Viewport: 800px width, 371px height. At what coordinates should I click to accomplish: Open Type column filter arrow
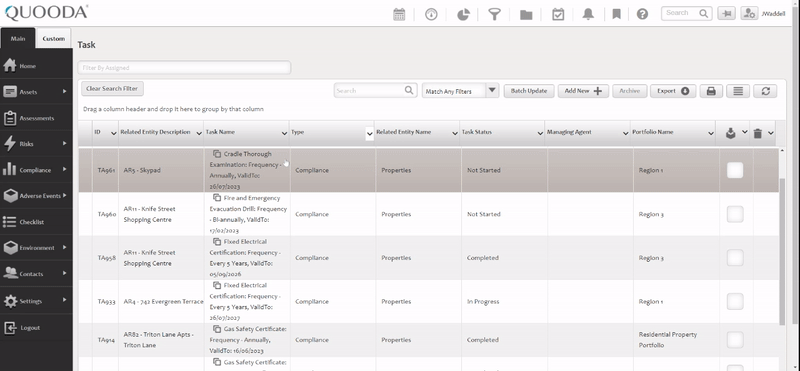point(370,134)
